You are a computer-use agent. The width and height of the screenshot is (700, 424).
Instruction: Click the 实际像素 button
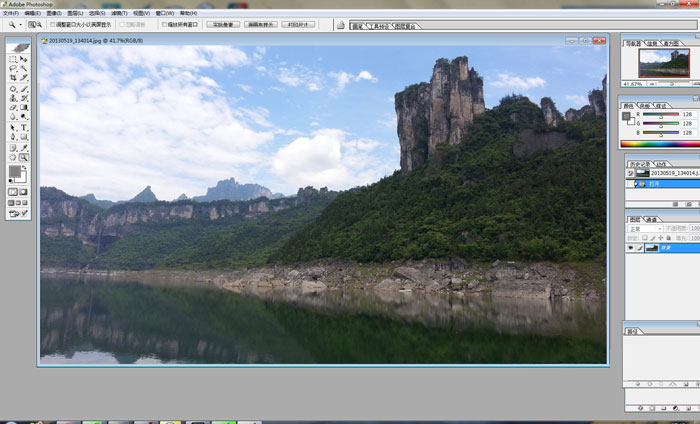coord(223,25)
